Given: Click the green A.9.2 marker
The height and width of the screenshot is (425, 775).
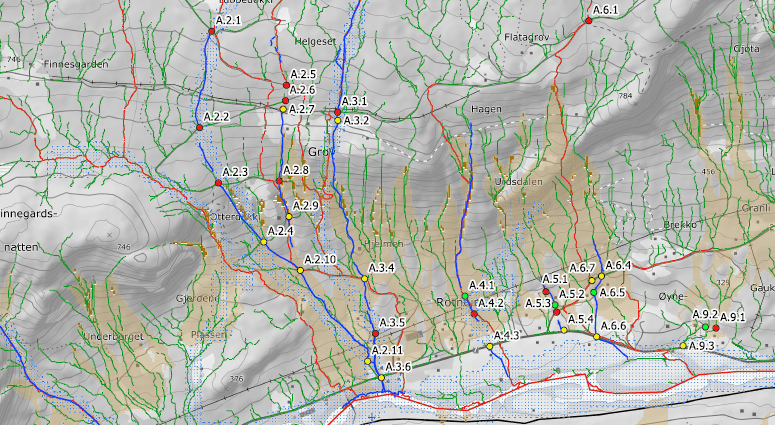Looking at the screenshot, I should pyautogui.click(x=705, y=327).
